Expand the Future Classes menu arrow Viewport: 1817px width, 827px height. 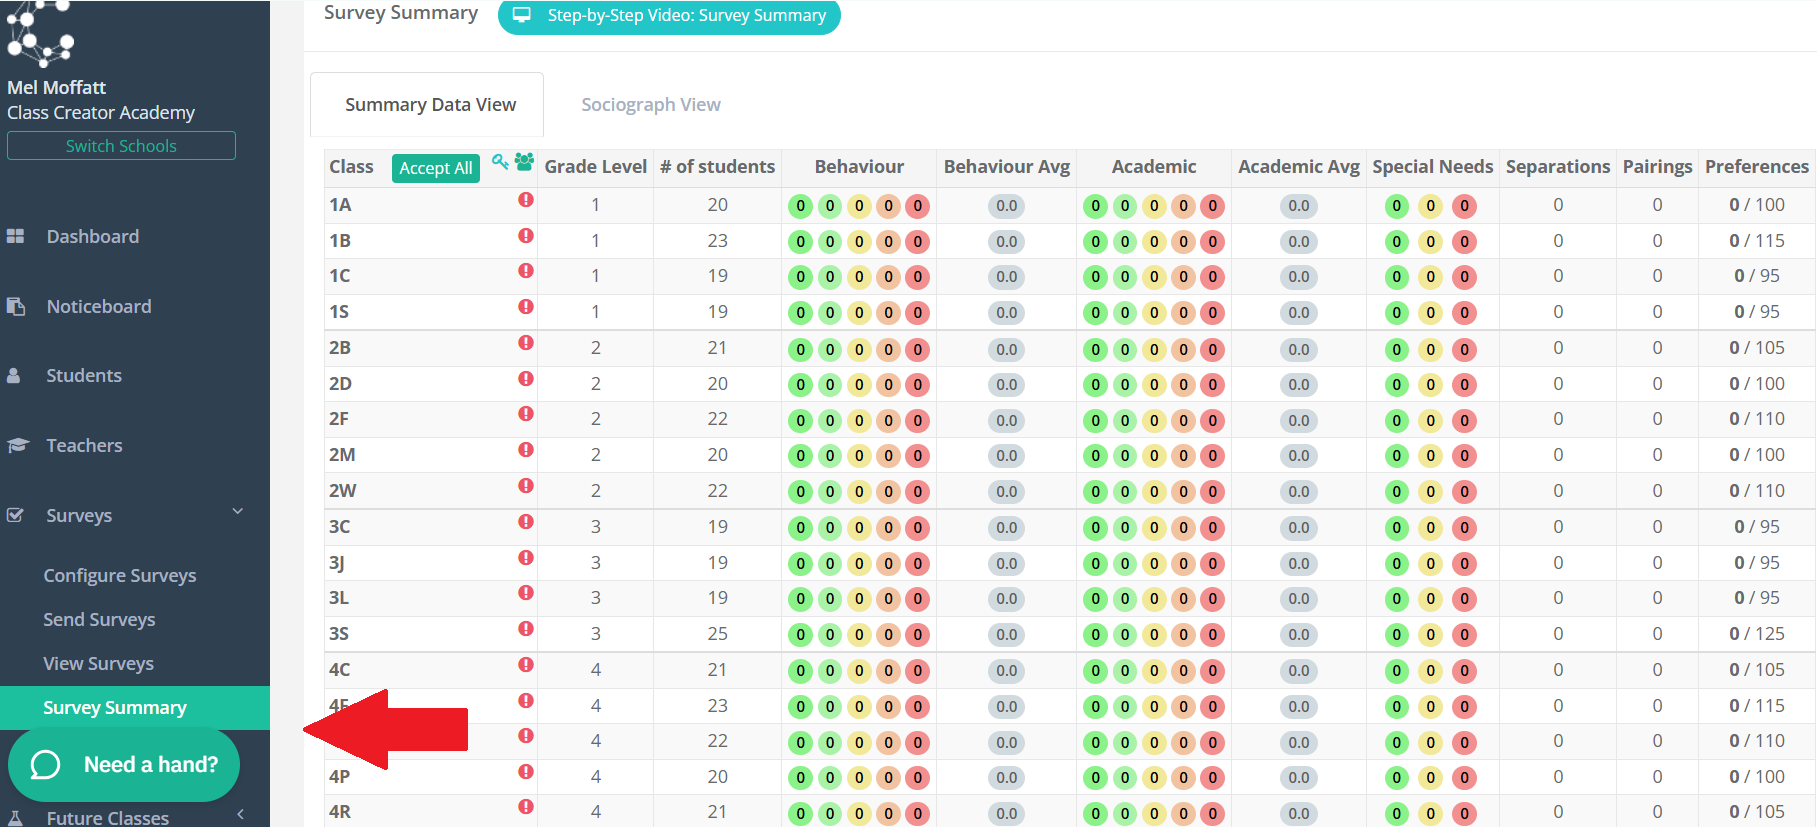(x=240, y=815)
